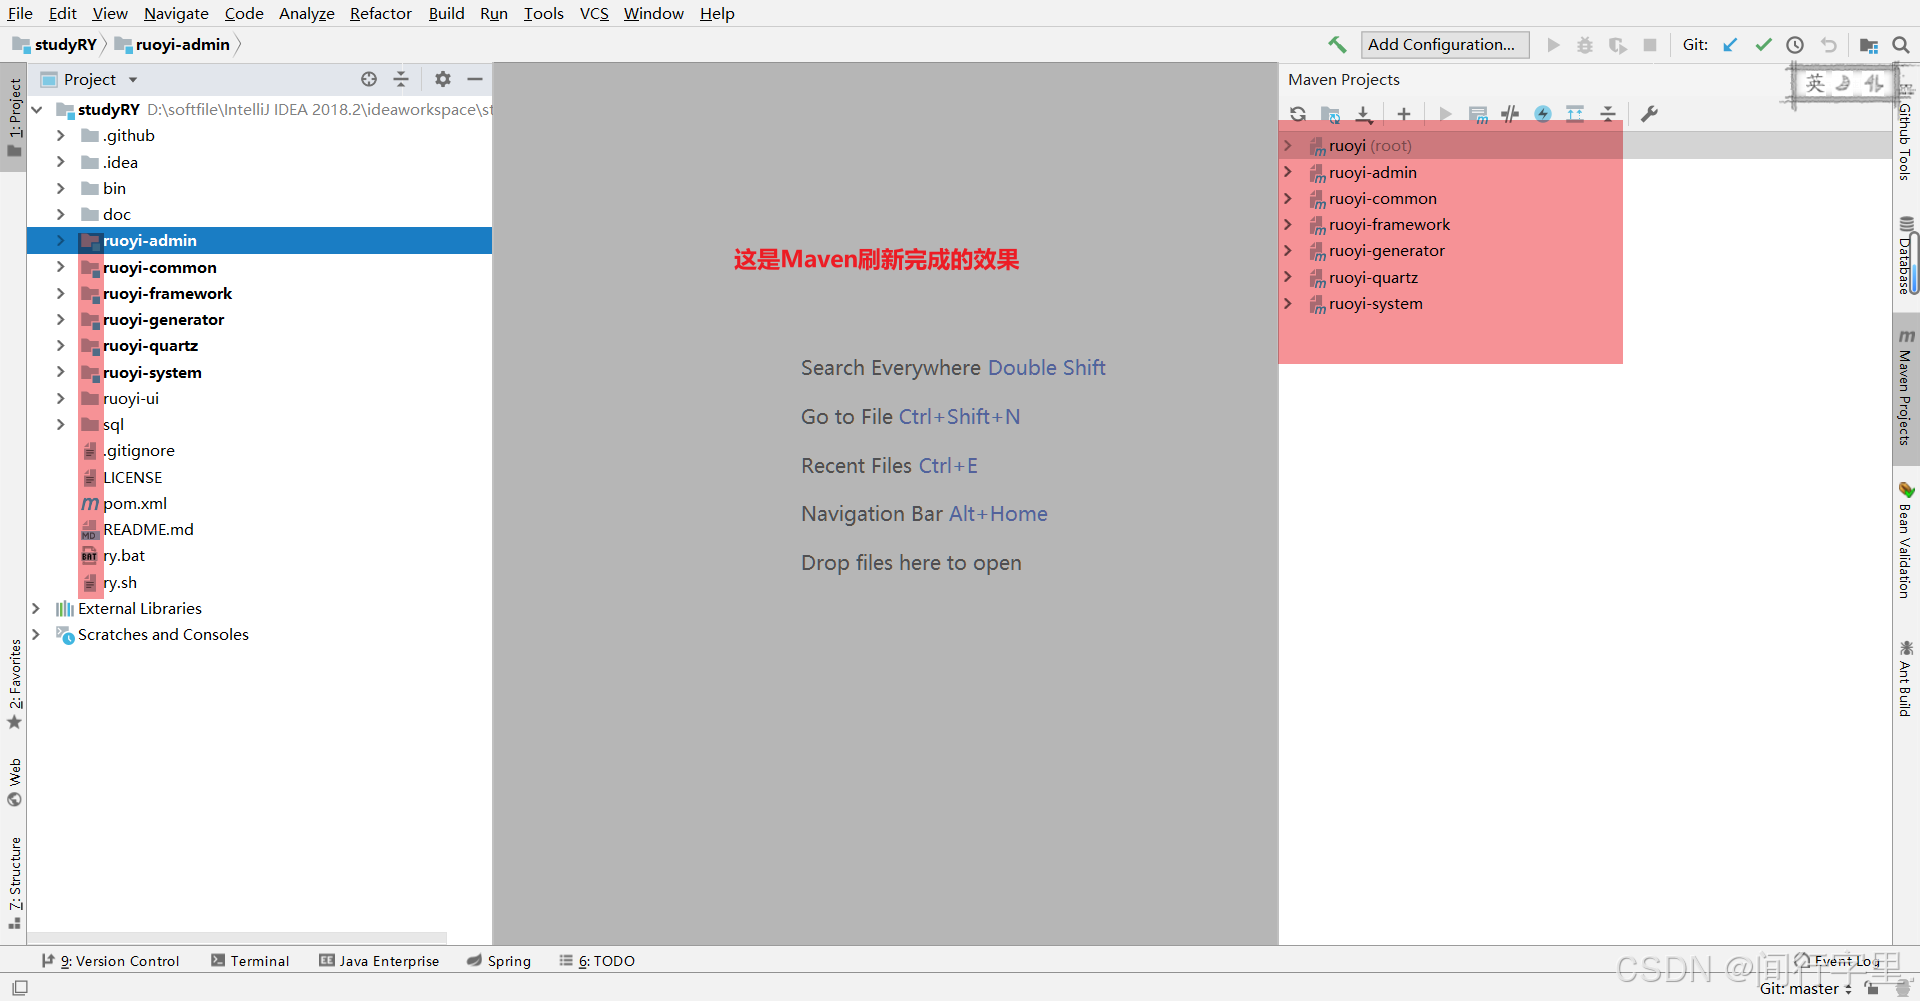Viewport: 1920px width, 1001px height.
Task: Open the Build menu
Action: tap(447, 13)
